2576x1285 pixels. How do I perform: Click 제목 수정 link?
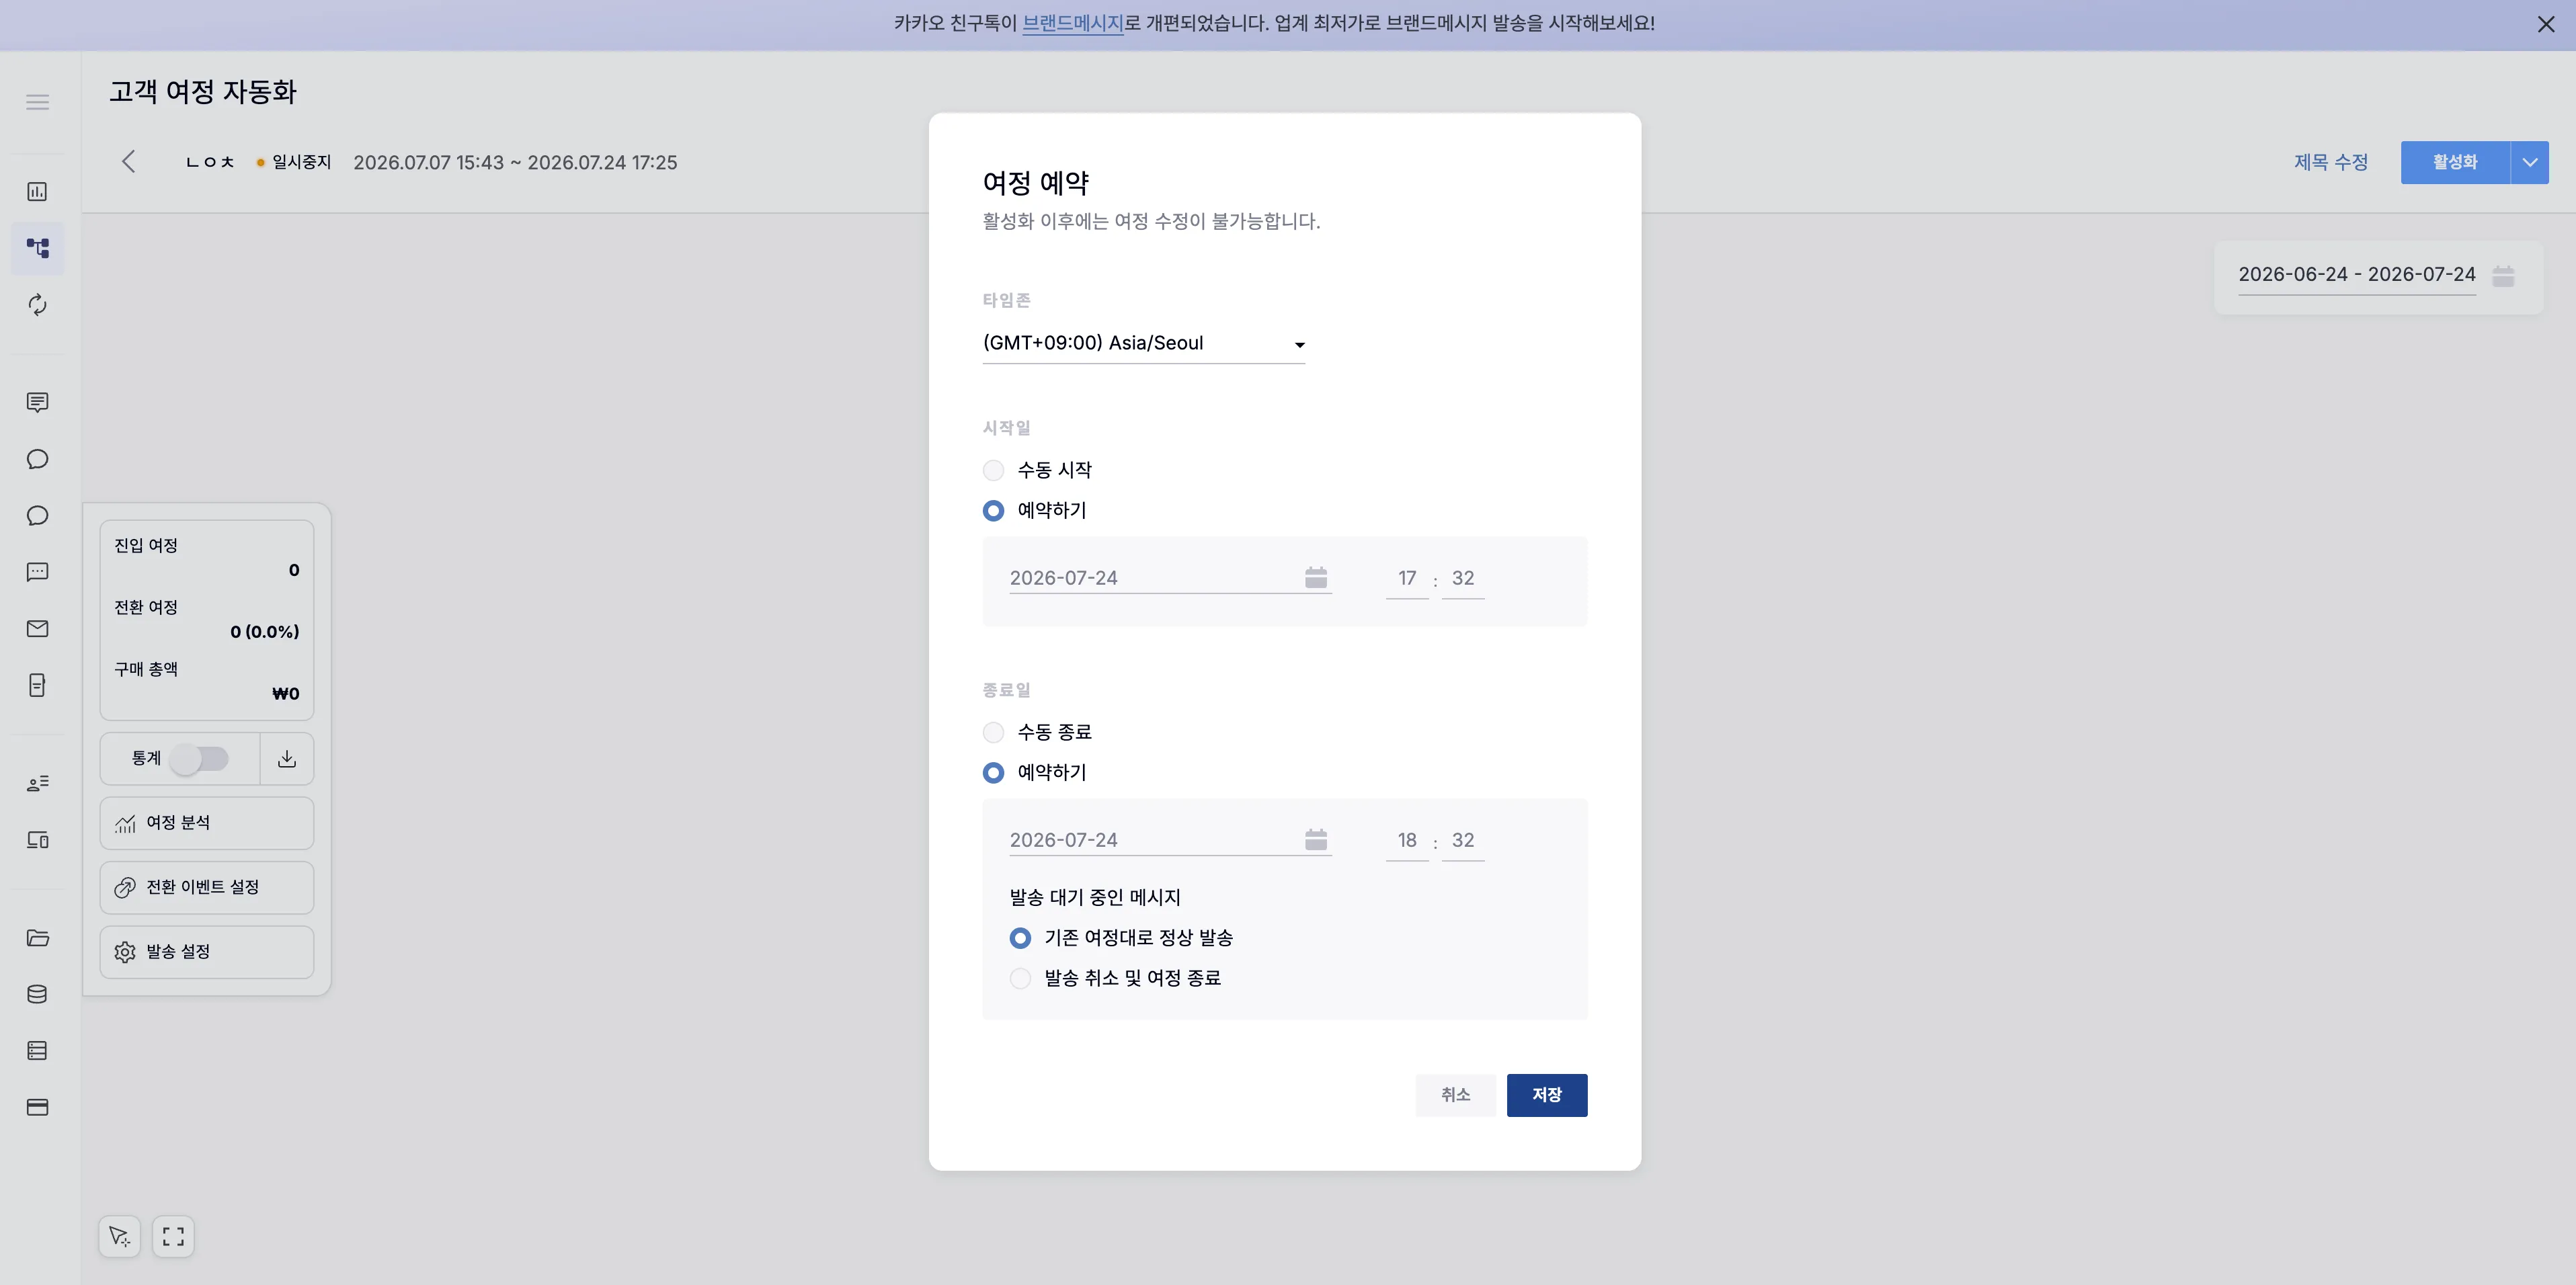click(x=2330, y=162)
